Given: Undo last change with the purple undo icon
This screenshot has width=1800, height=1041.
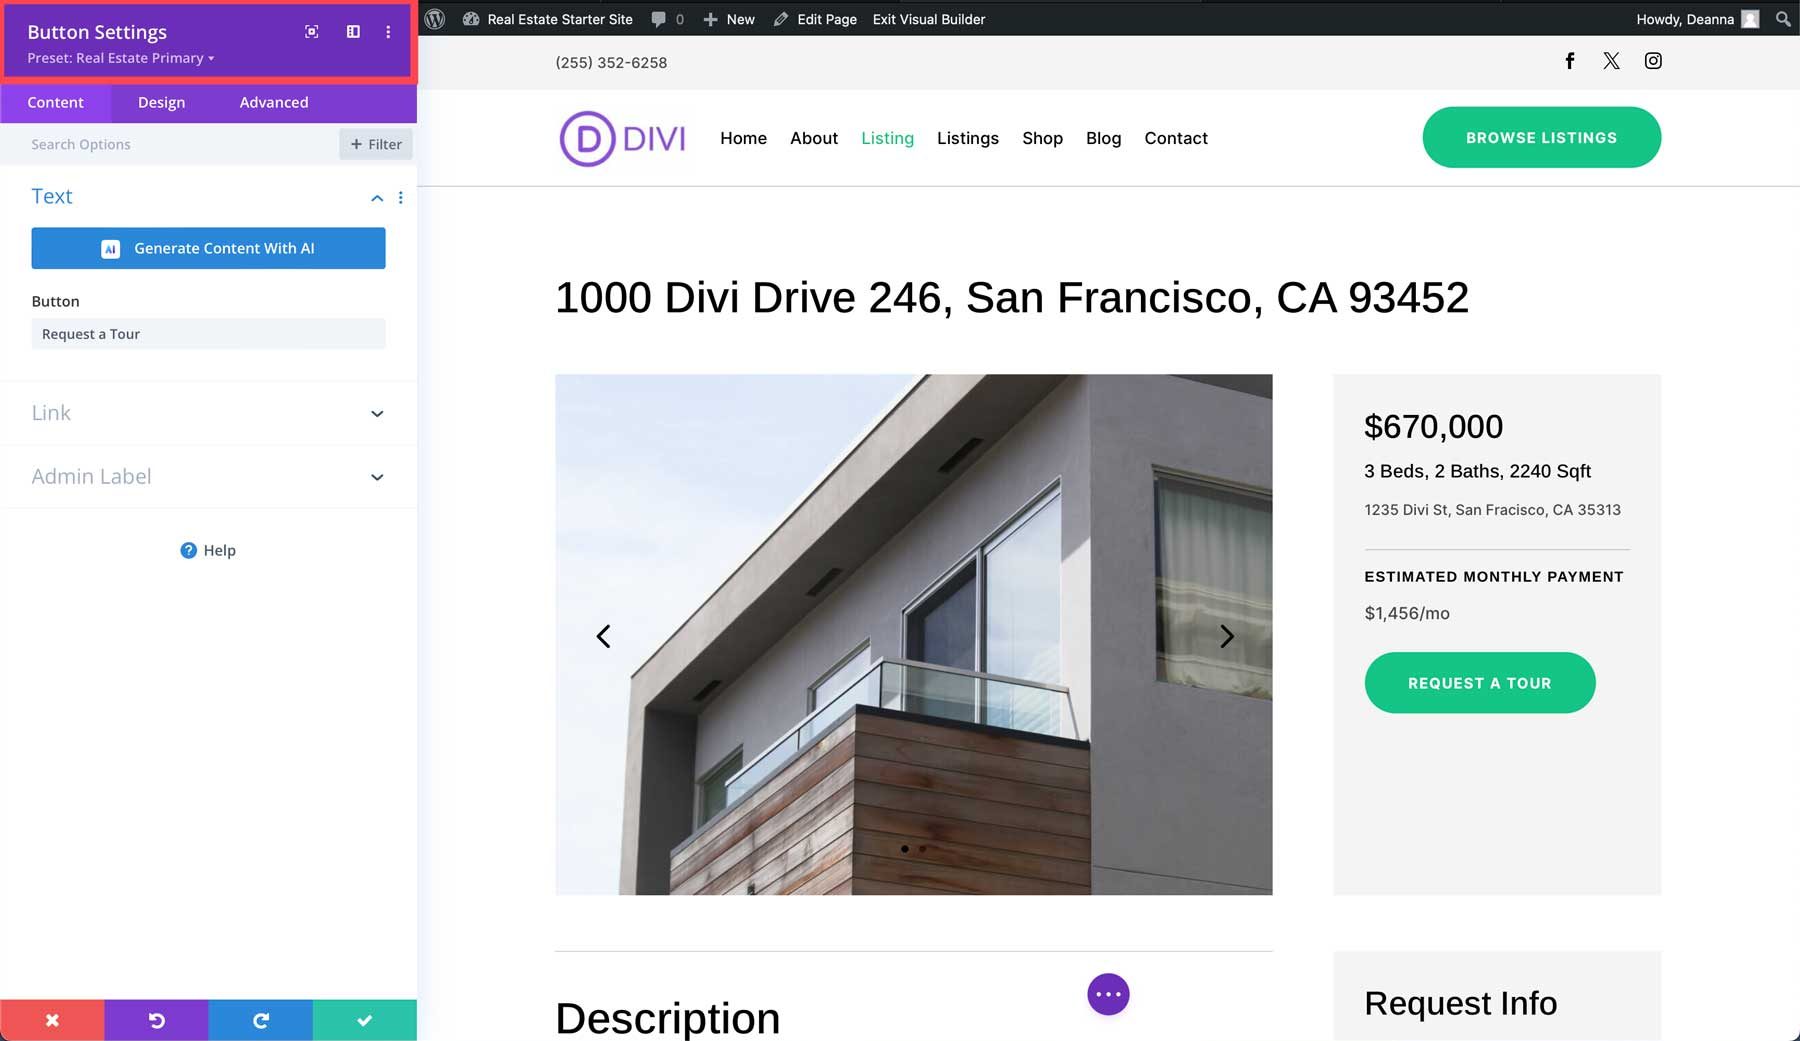Looking at the screenshot, I should 156,1020.
